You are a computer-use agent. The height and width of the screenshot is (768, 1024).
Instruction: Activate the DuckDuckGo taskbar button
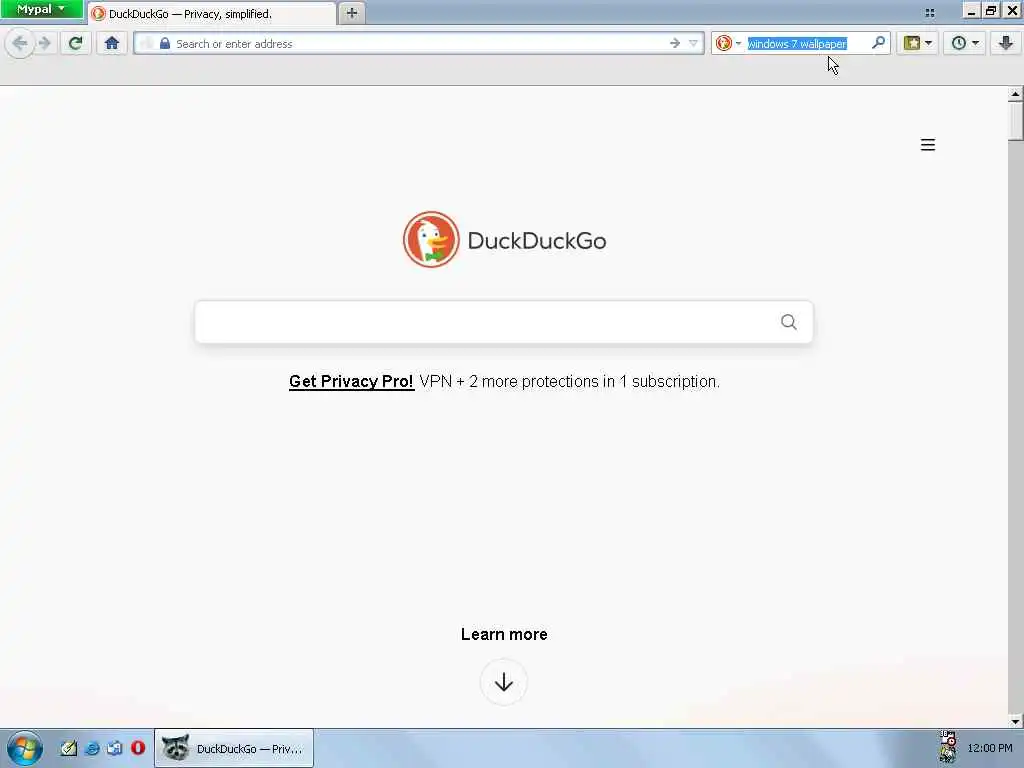(234, 748)
